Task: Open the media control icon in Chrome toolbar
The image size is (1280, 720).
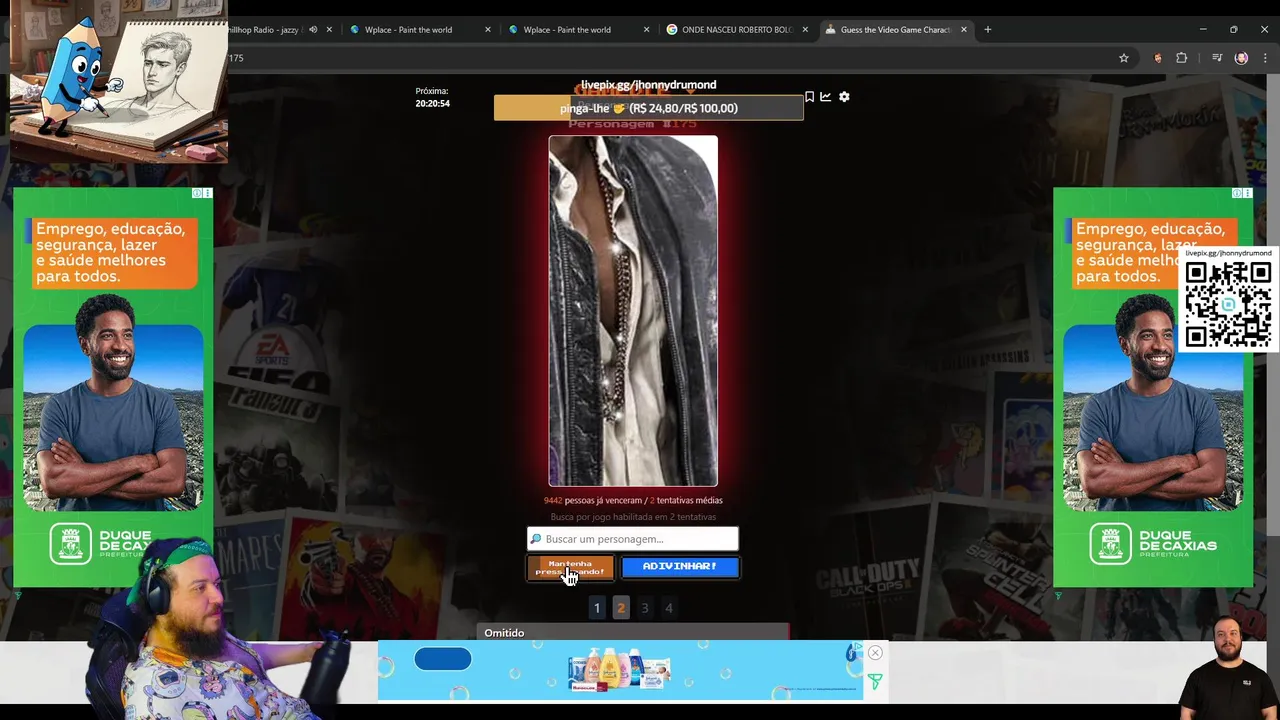Action: (1217, 58)
